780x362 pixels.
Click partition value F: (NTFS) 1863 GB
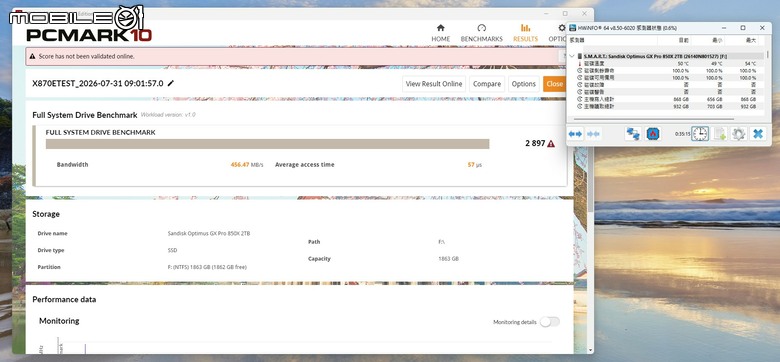click(x=207, y=267)
